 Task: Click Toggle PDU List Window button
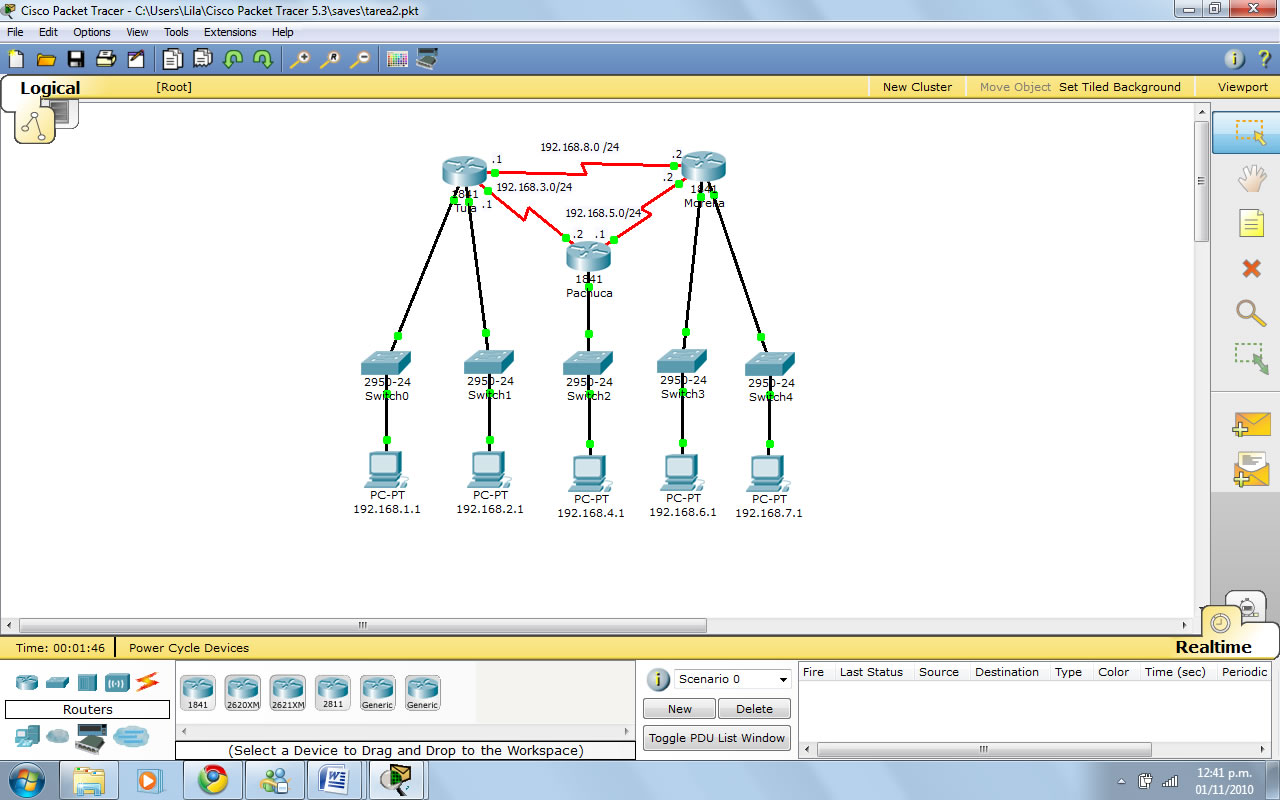coord(717,738)
